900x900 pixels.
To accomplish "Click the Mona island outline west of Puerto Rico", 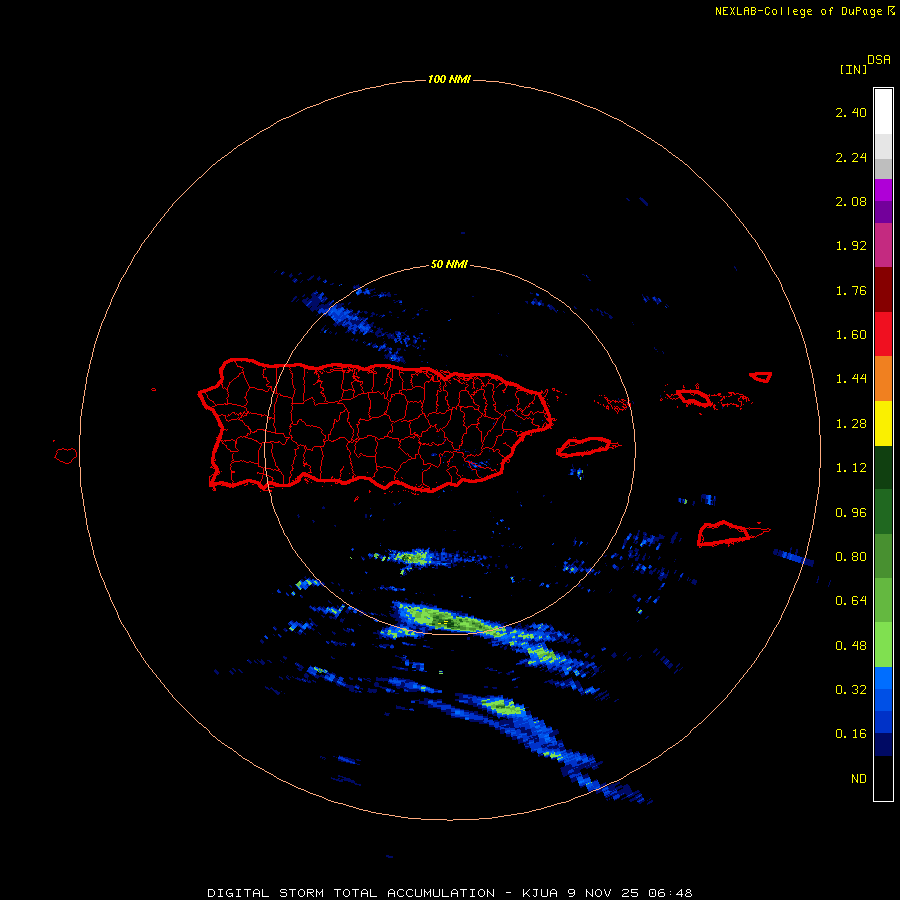I will [66, 456].
